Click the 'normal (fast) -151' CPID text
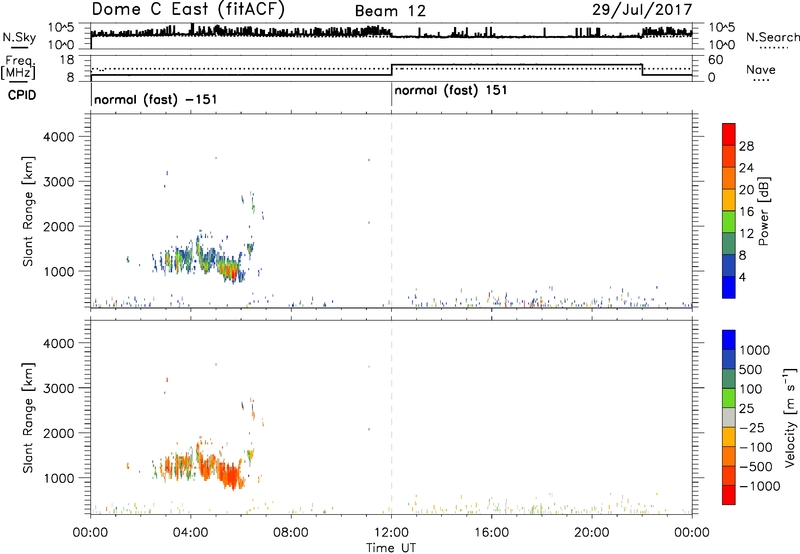 pos(156,99)
